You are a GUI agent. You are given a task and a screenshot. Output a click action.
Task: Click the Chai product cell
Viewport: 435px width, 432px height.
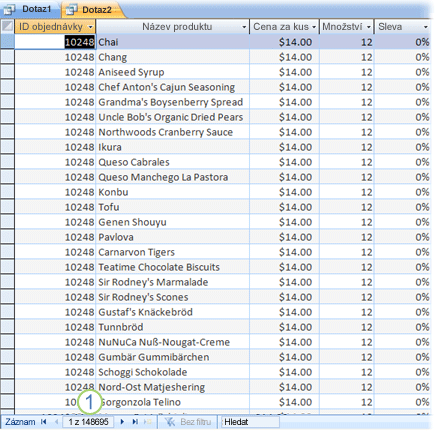[173, 42]
